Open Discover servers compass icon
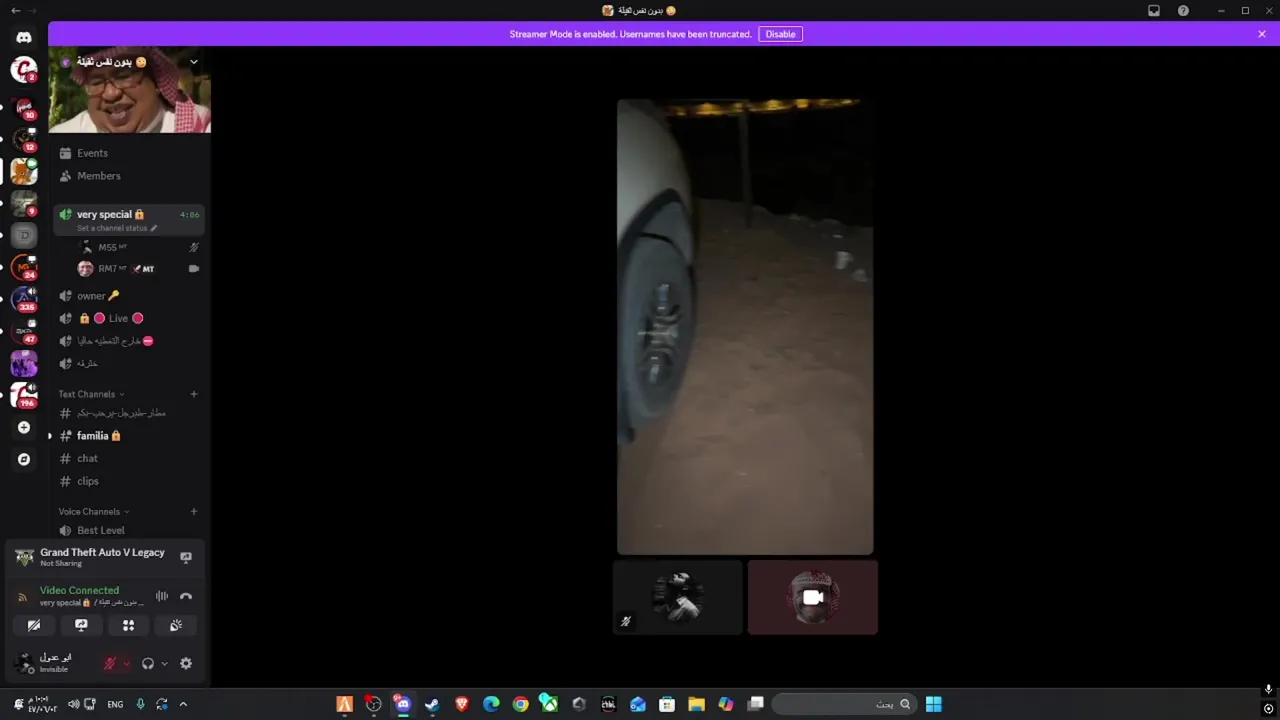The width and height of the screenshot is (1280, 720). [24, 459]
